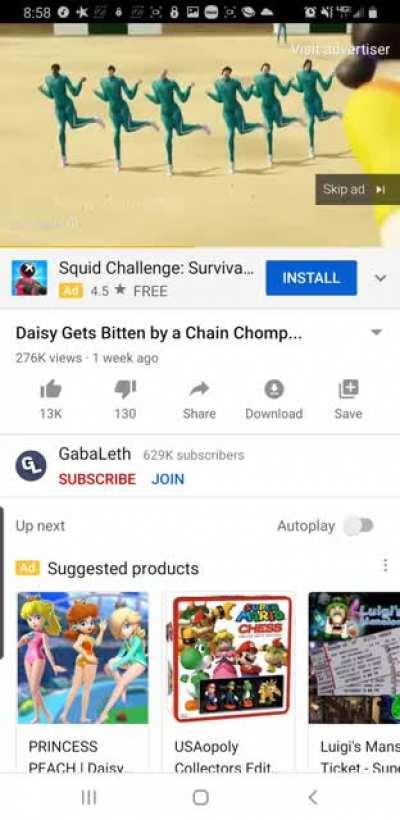Install the Squid Challenge app
This screenshot has height=820, width=400.
[311, 278]
